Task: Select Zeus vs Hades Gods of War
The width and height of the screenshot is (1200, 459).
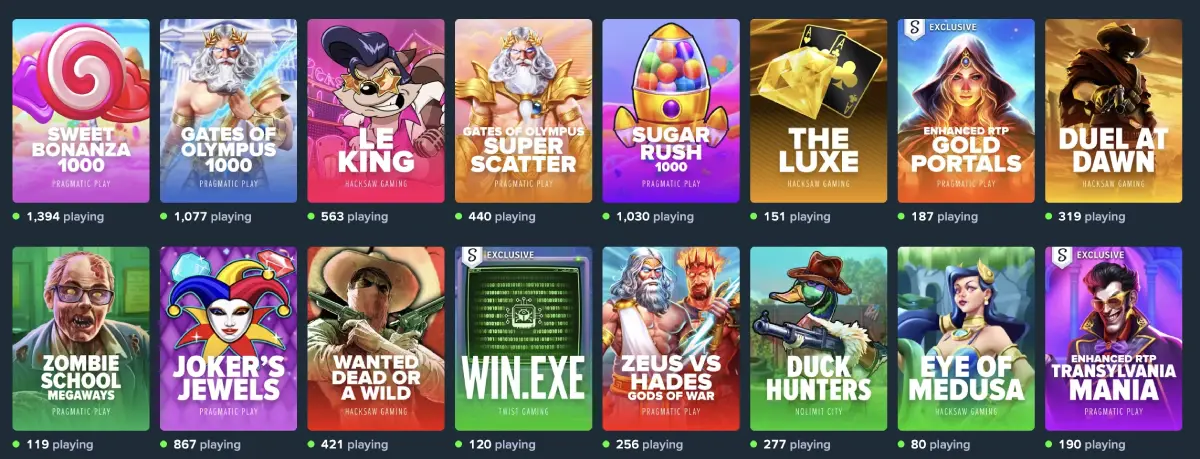Action: point(671,339)
